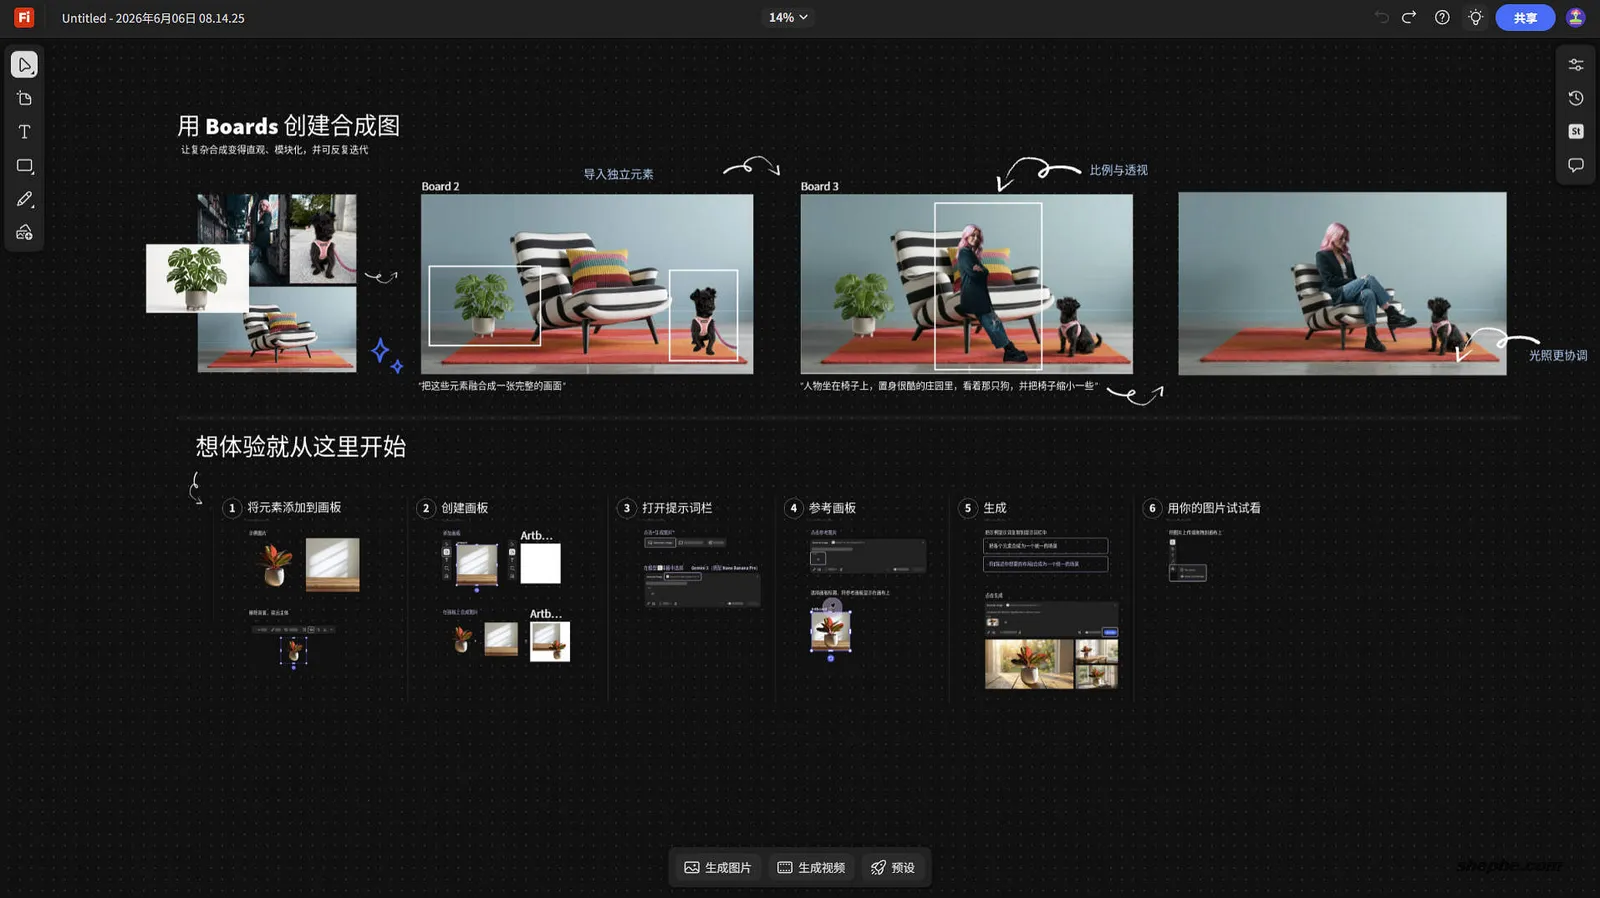The height and width of the screenshot is (898, 1600).
Task: Select the arrow Select tool
Action: (x=24, y=65)
